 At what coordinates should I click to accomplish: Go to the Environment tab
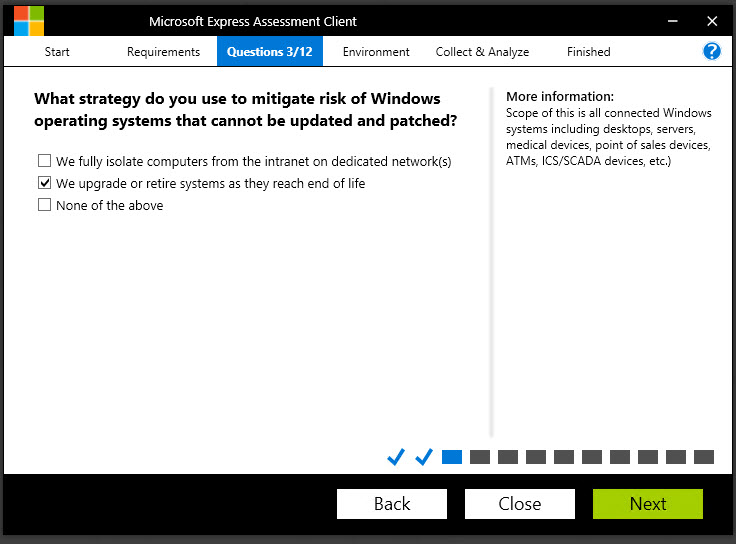[x=376, y=52]
